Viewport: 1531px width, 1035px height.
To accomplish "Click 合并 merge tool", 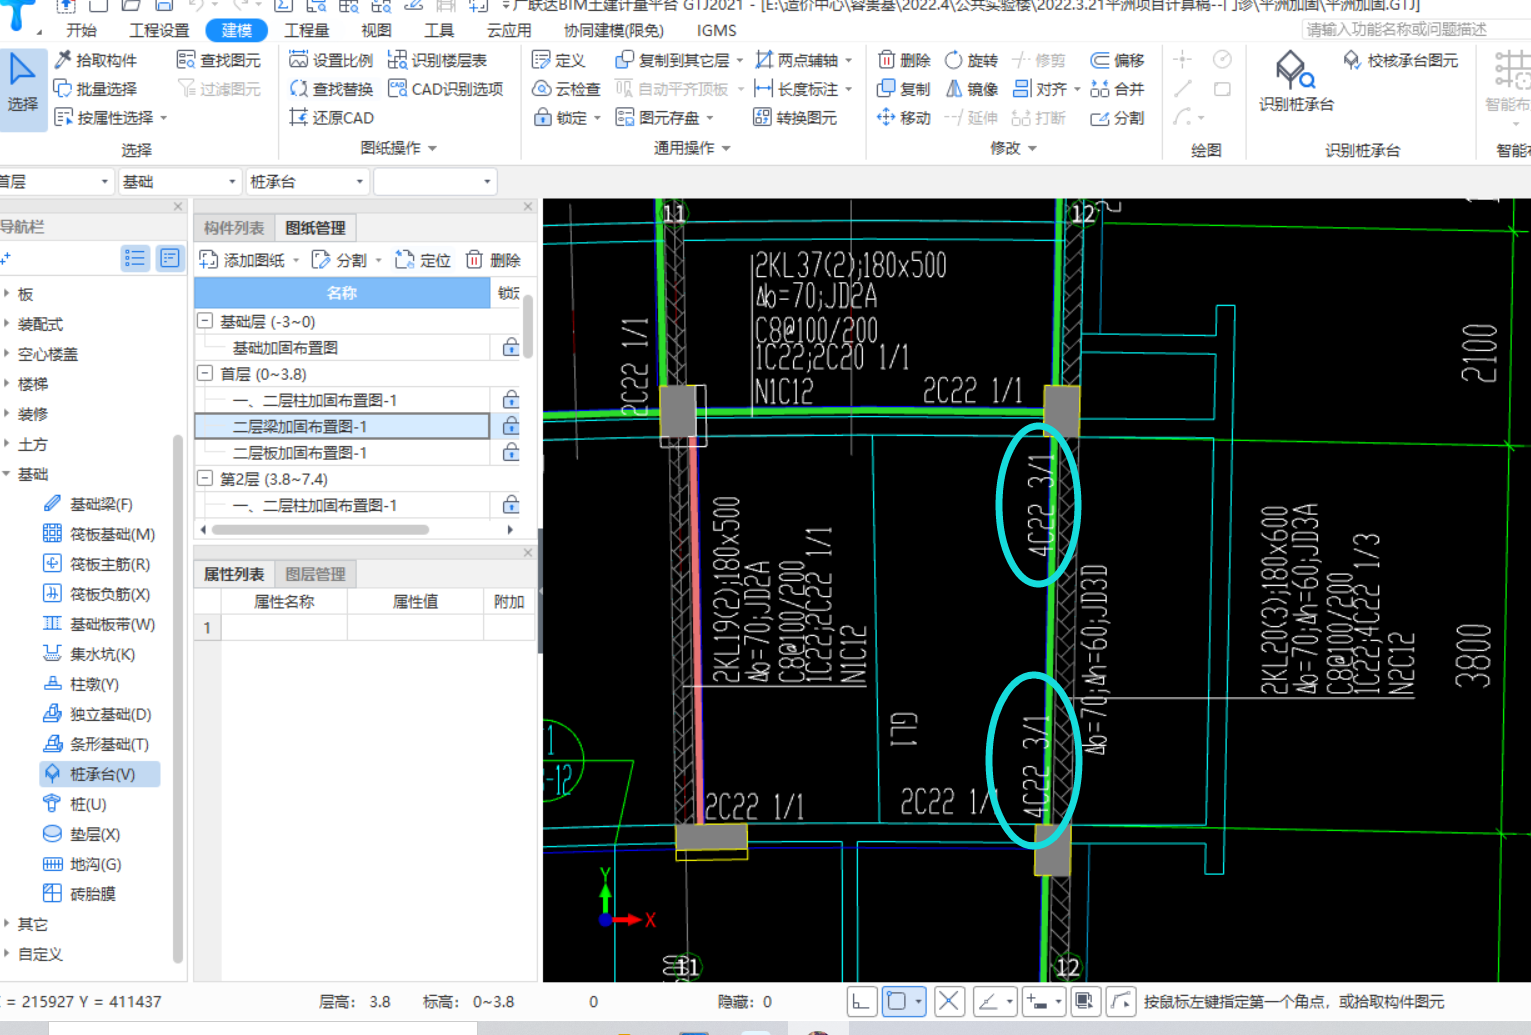I will 1117,89.
